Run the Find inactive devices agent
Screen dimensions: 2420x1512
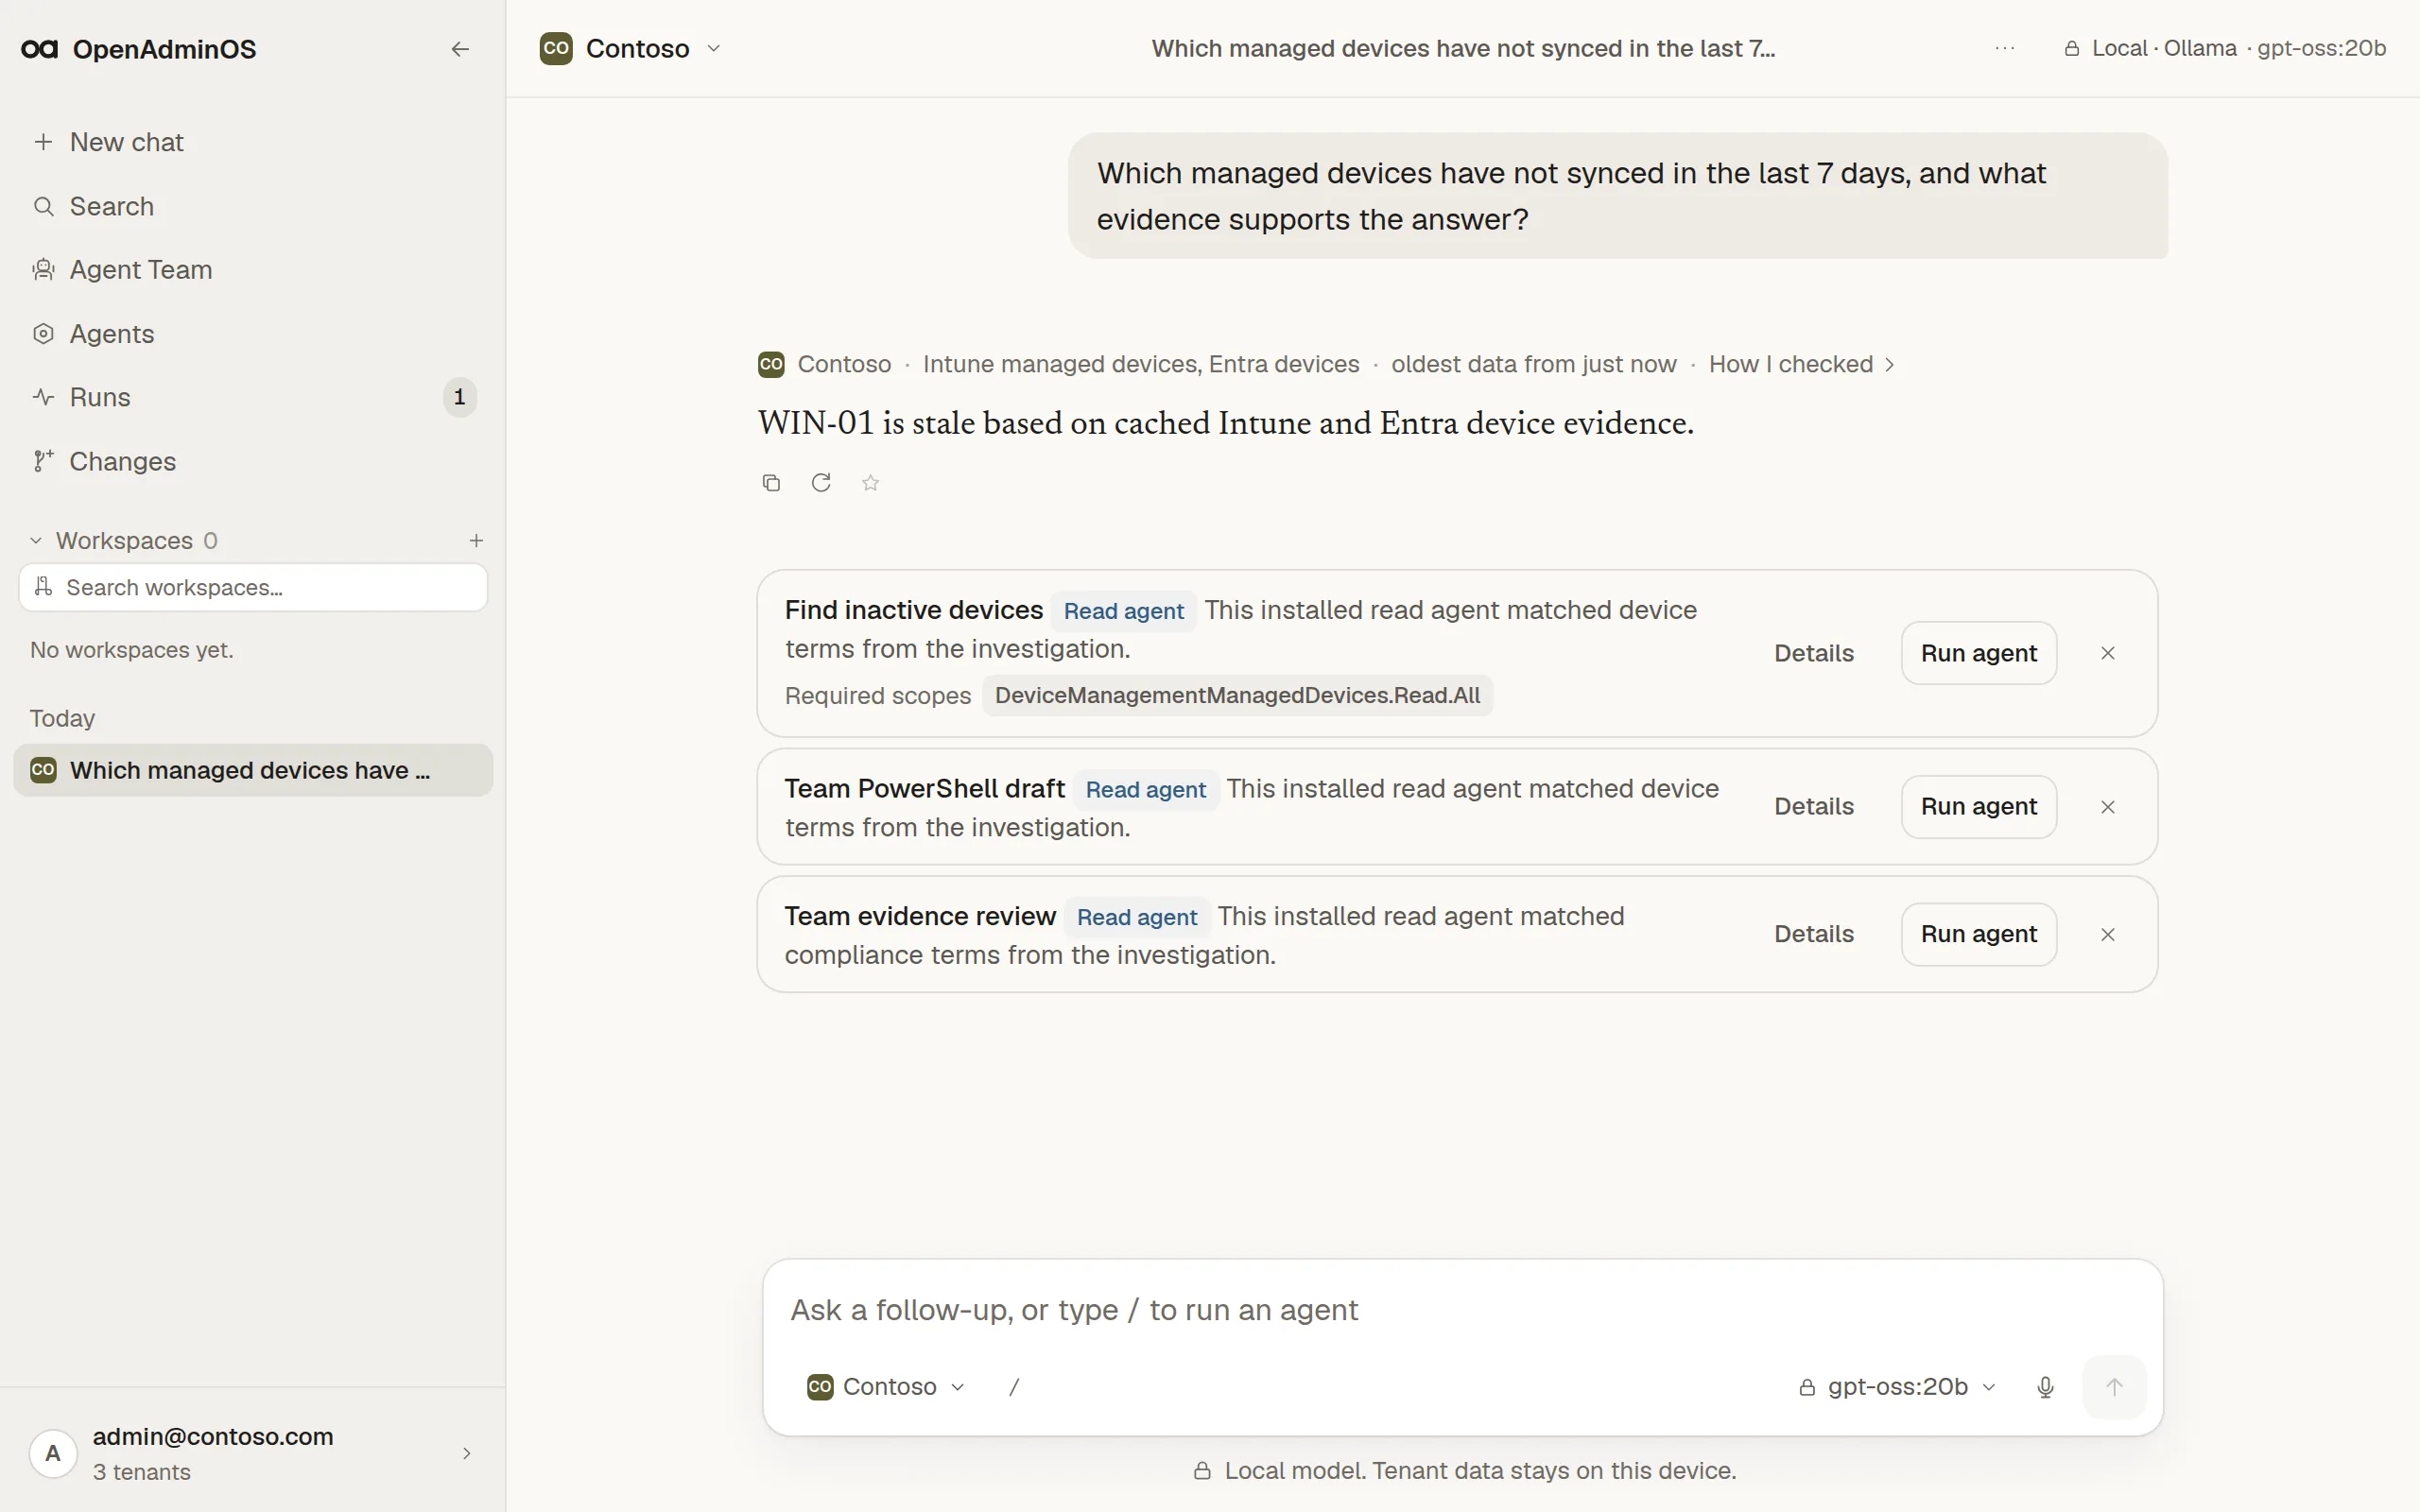click(x=1978, y=653)
